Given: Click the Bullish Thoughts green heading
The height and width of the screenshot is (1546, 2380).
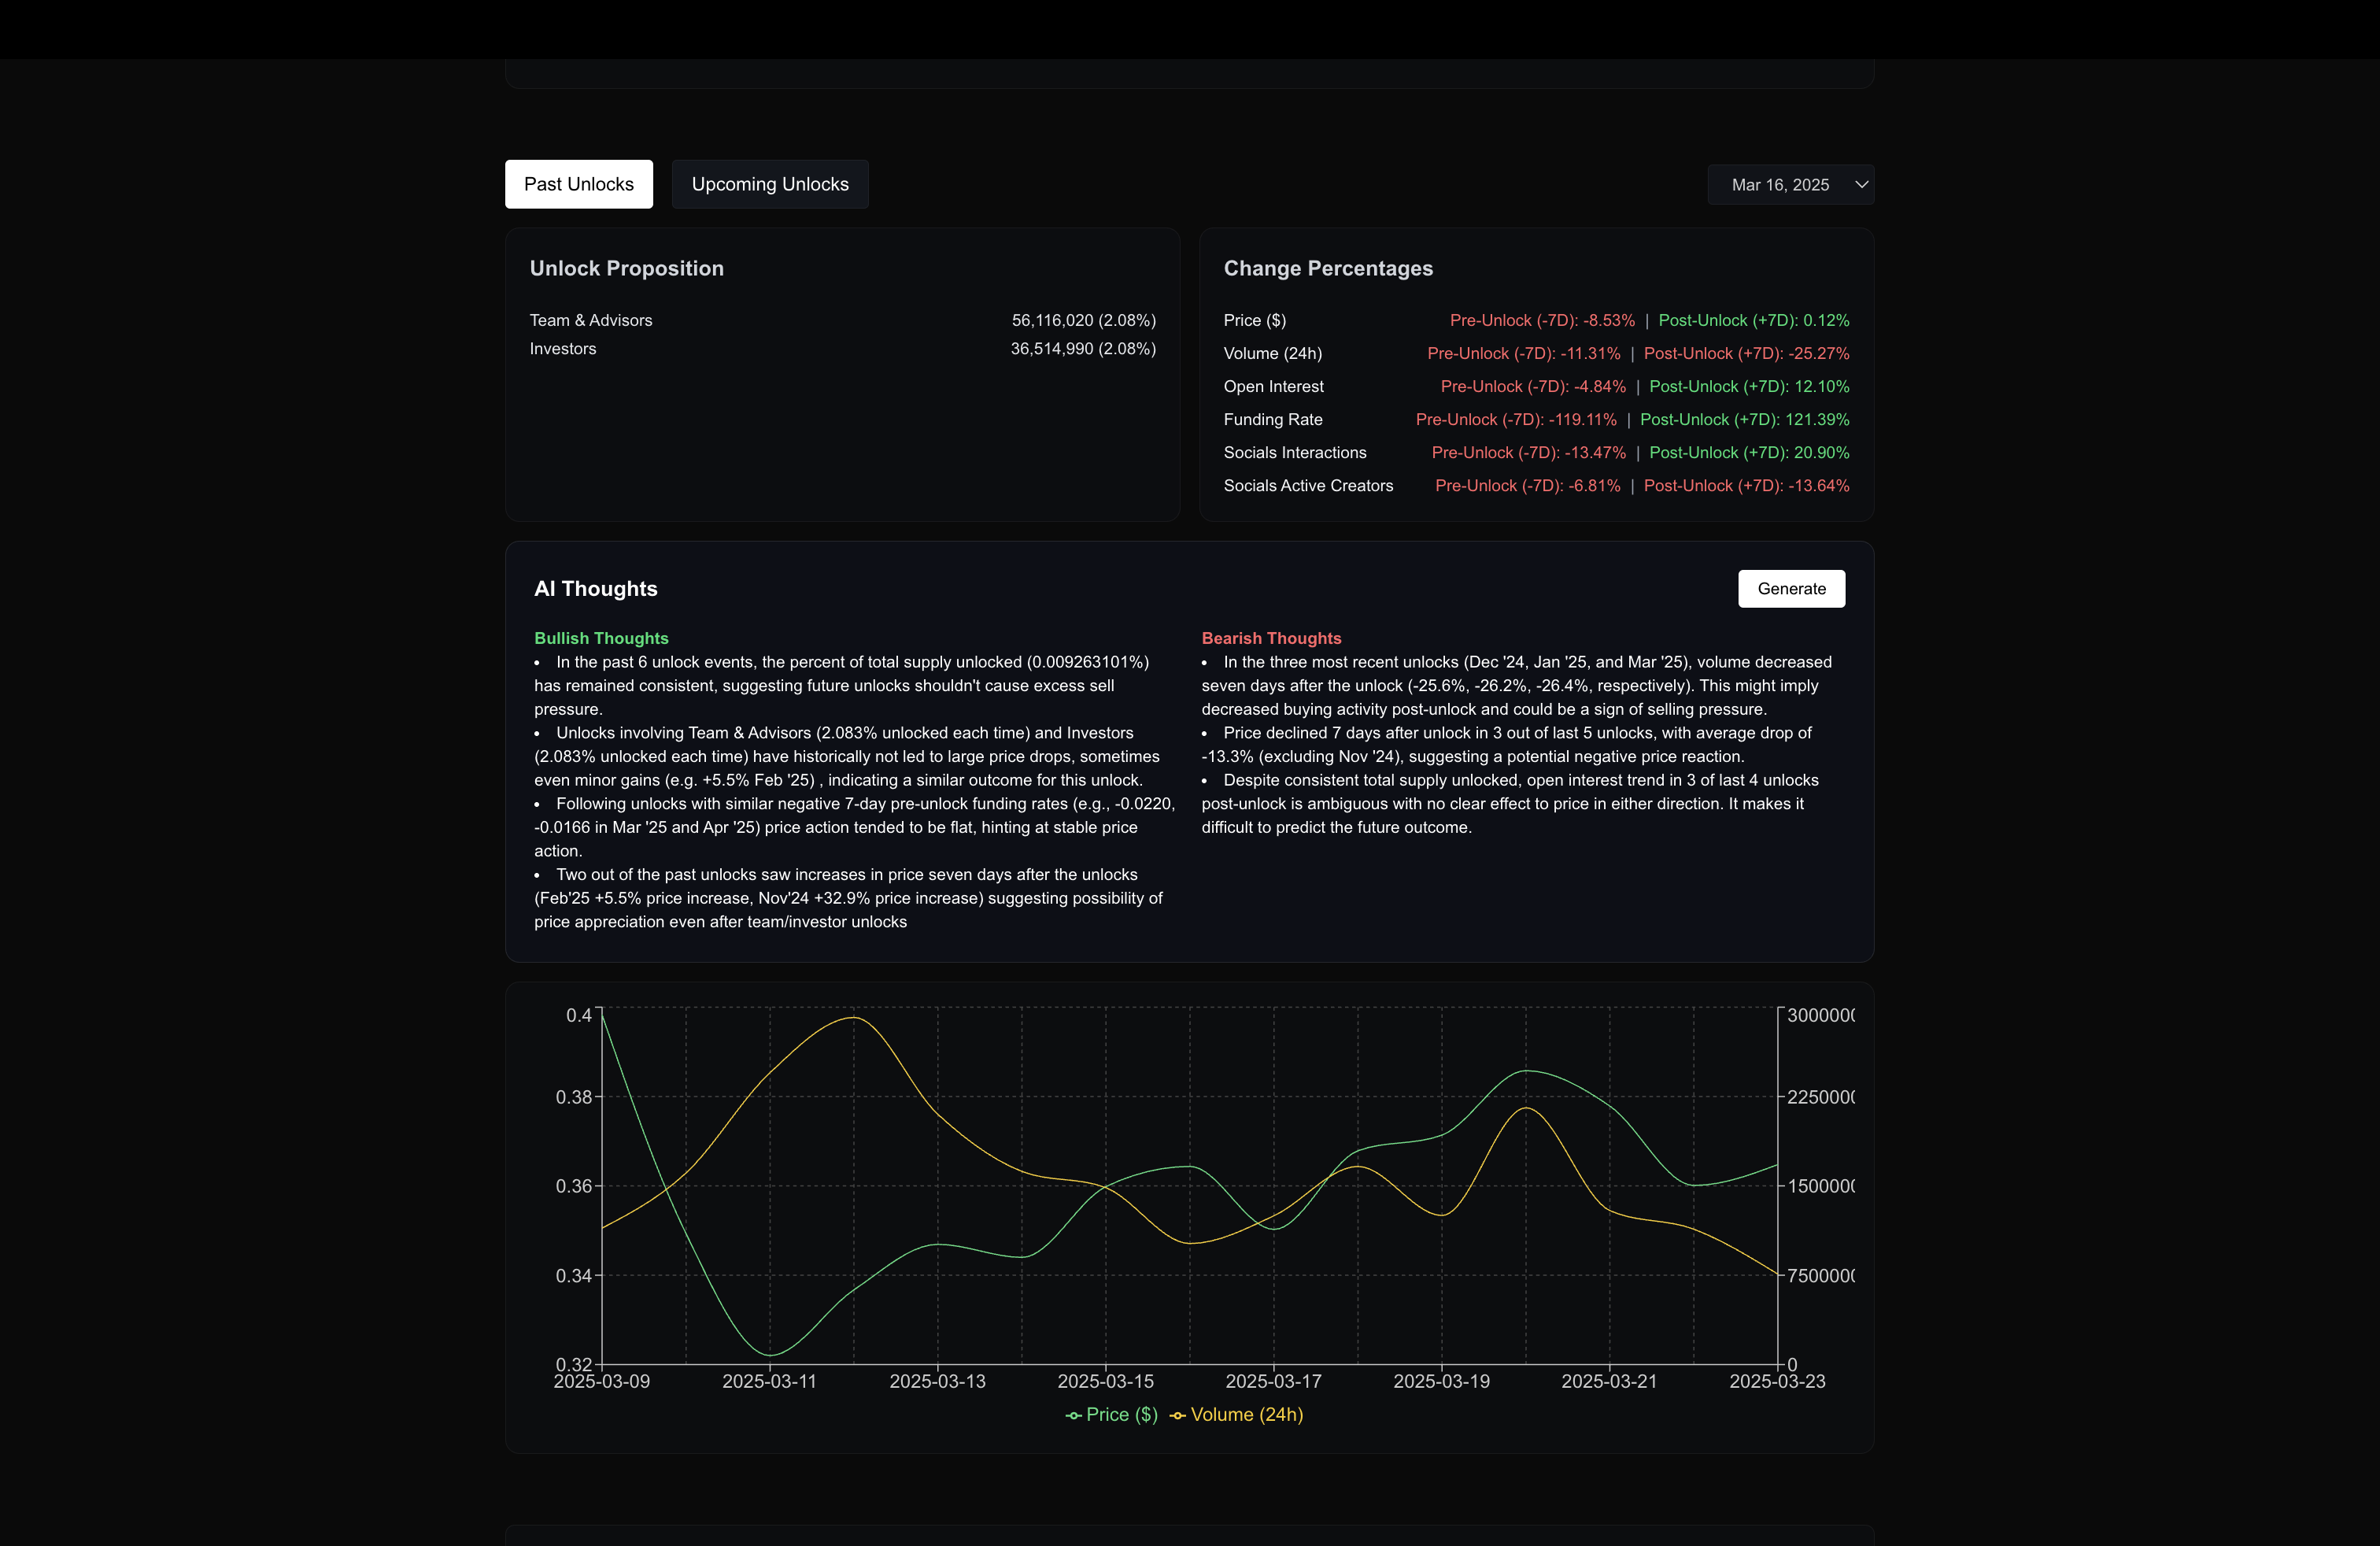Looking at the screenshot, I should (601, 638).
